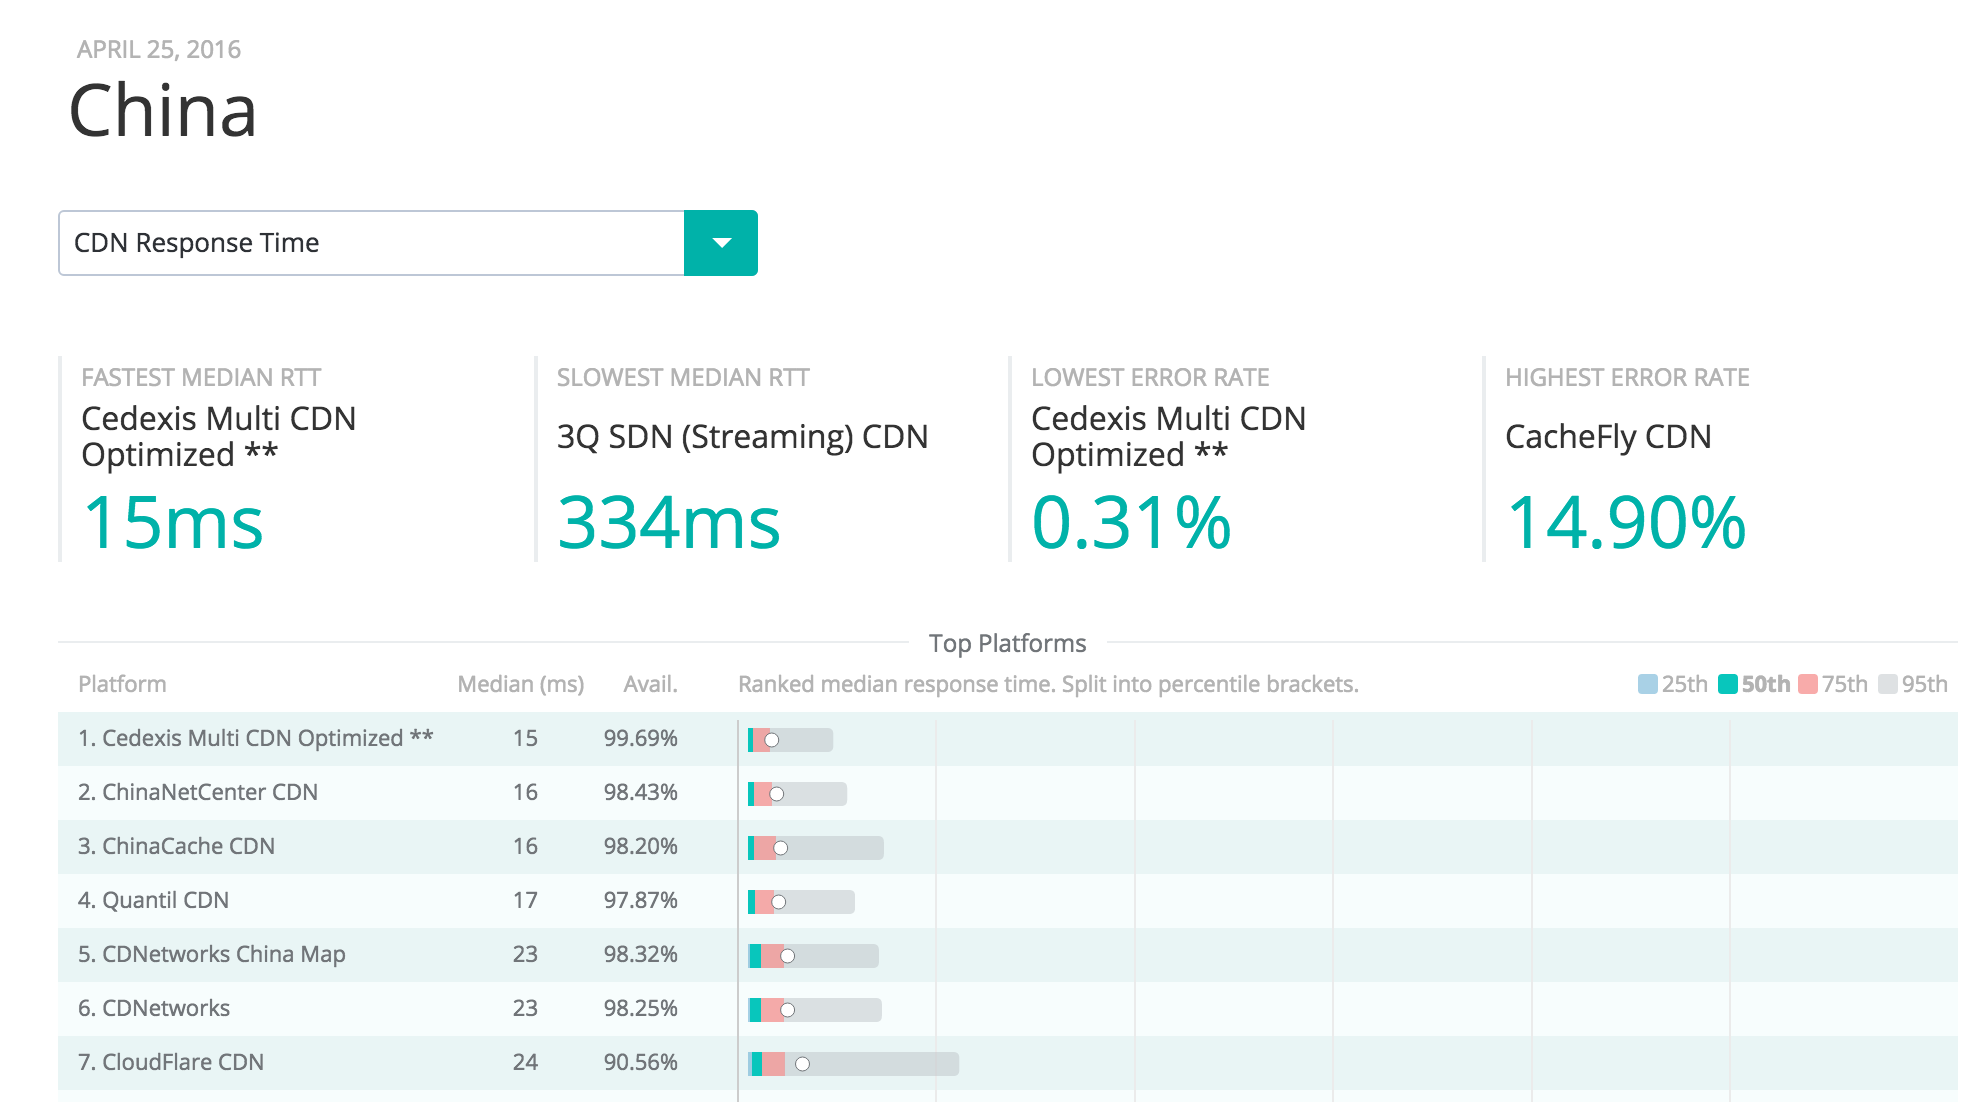Click the Lowest Error Rate card label

click(1150, 378)
